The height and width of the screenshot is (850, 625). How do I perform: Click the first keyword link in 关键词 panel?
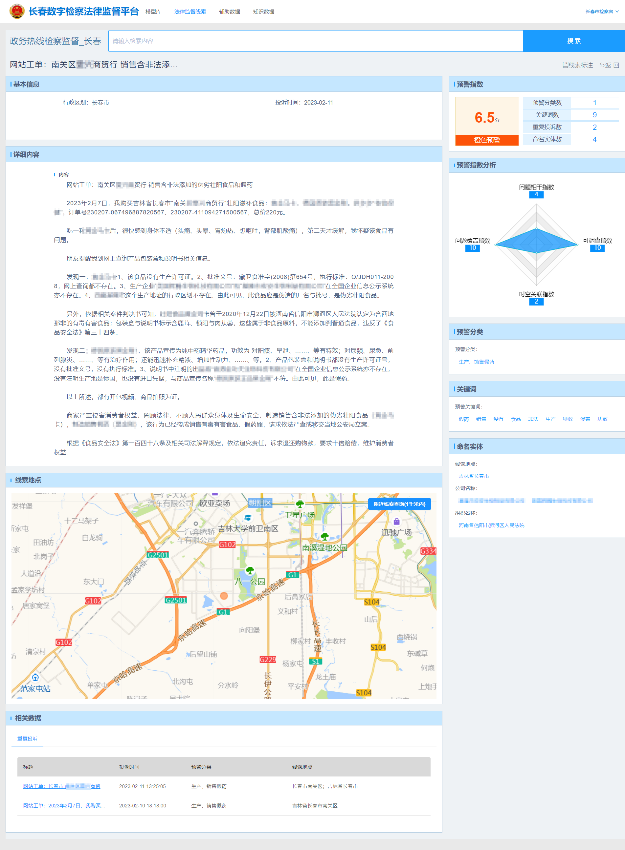click(464, 420)
